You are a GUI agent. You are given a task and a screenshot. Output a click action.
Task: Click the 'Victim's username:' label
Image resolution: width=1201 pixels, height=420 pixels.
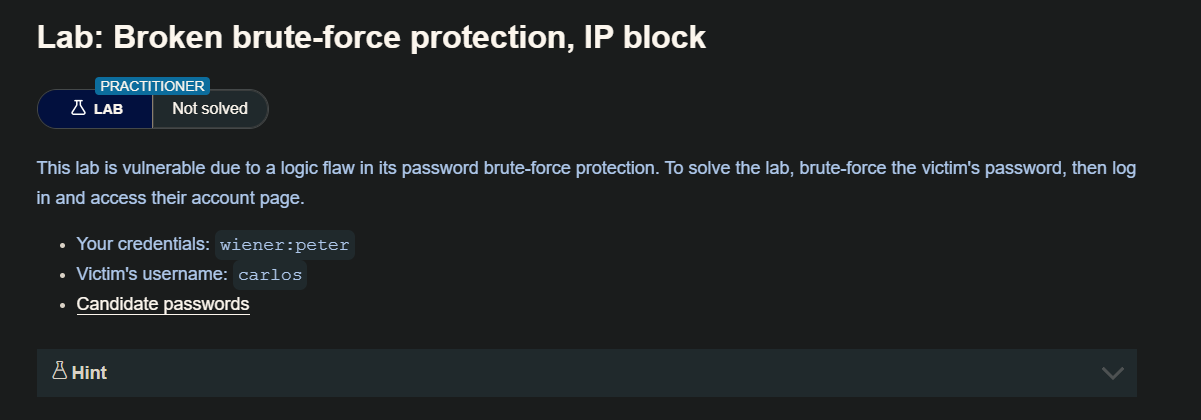point(151,275)
